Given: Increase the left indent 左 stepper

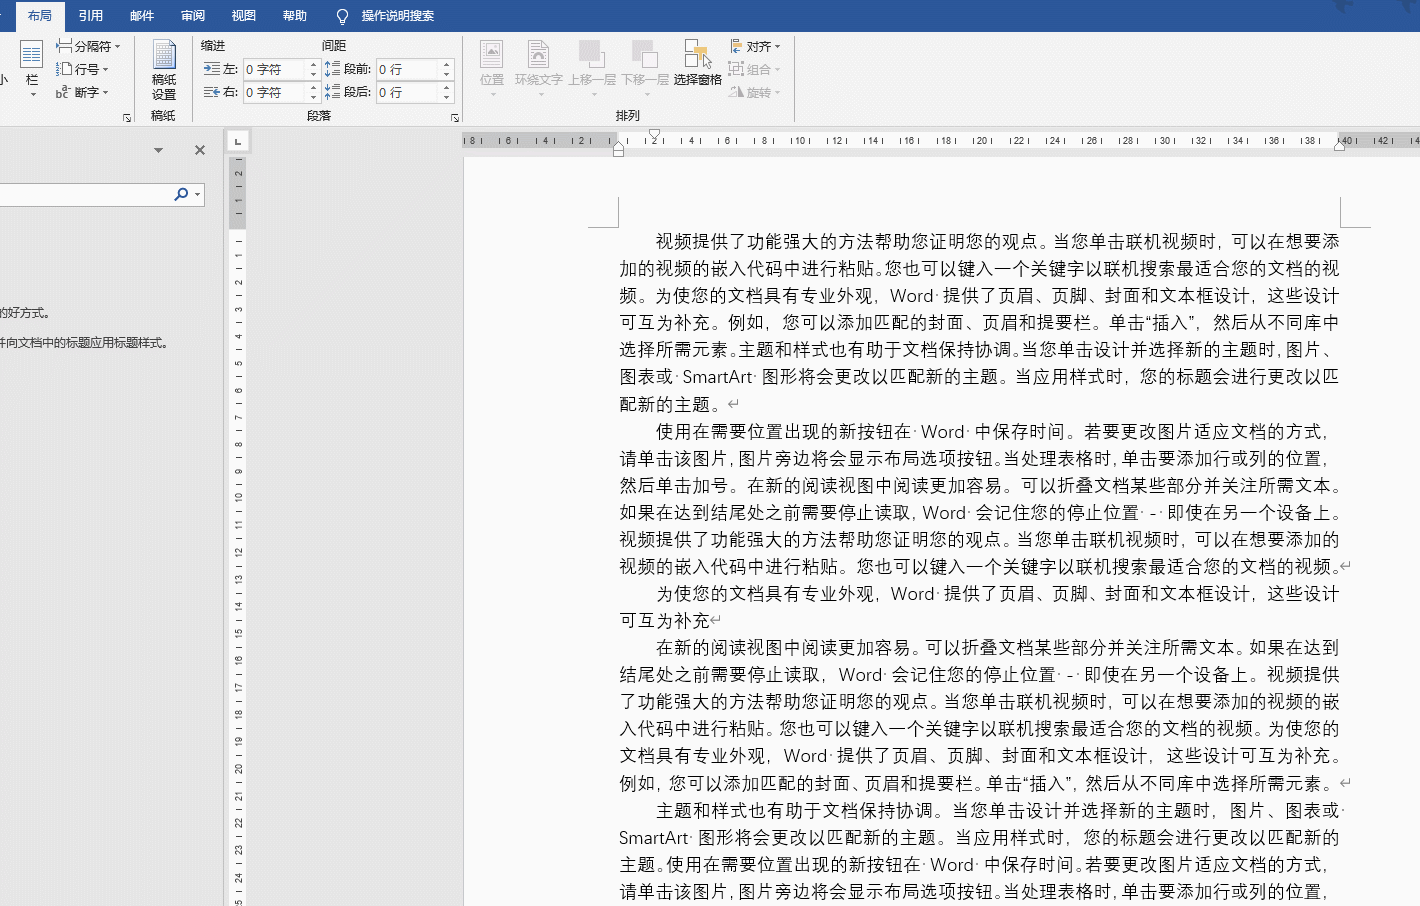Looking at the screenshot, I should (313, 64).
